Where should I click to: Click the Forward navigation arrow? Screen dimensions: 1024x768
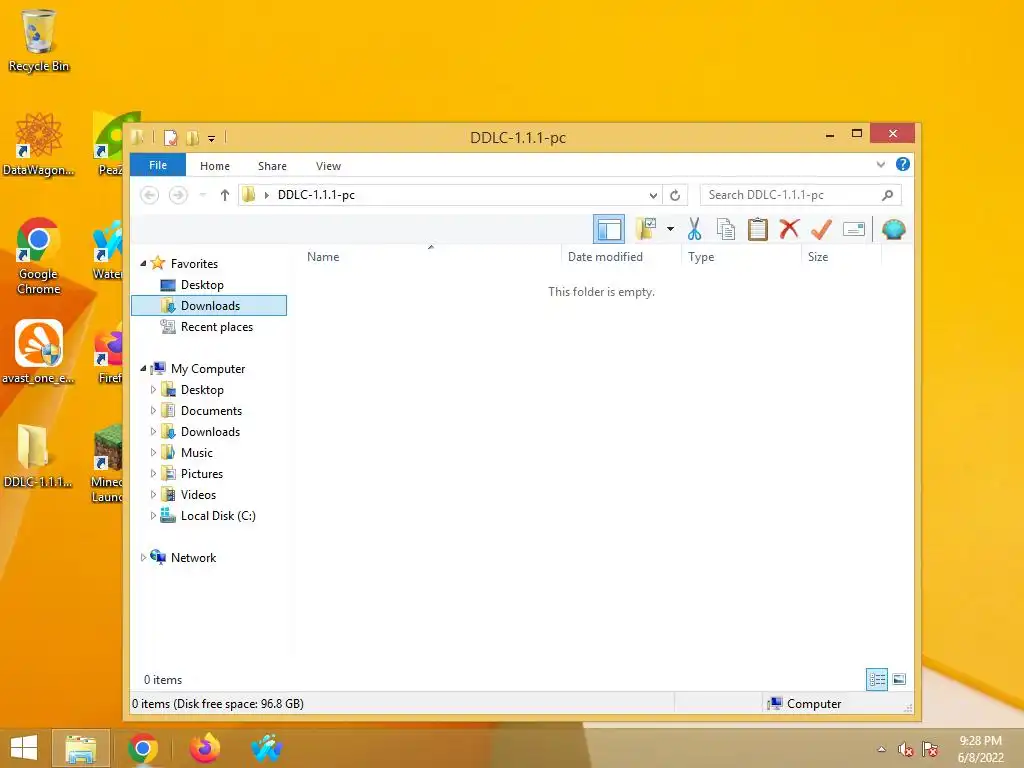[178, 195]
